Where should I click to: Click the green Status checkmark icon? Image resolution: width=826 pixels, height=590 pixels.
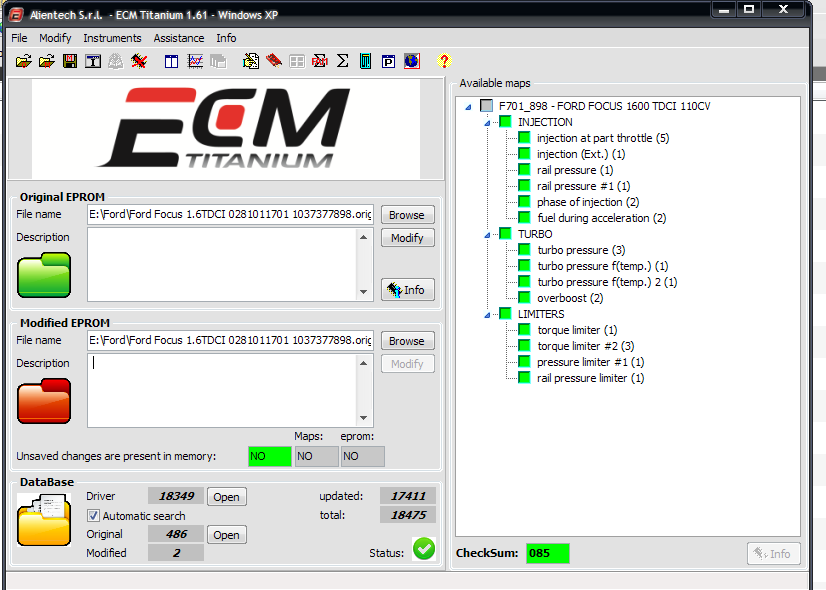point(424,549)
